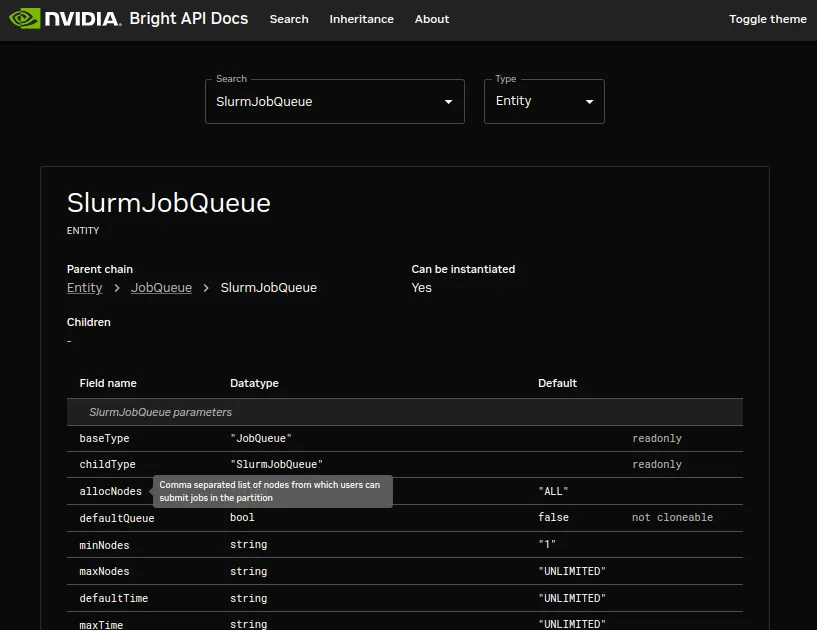Follow the JobQueue link in parent chain
The height and width of the screenshot is (630, 817).
[x=162, y=288]
